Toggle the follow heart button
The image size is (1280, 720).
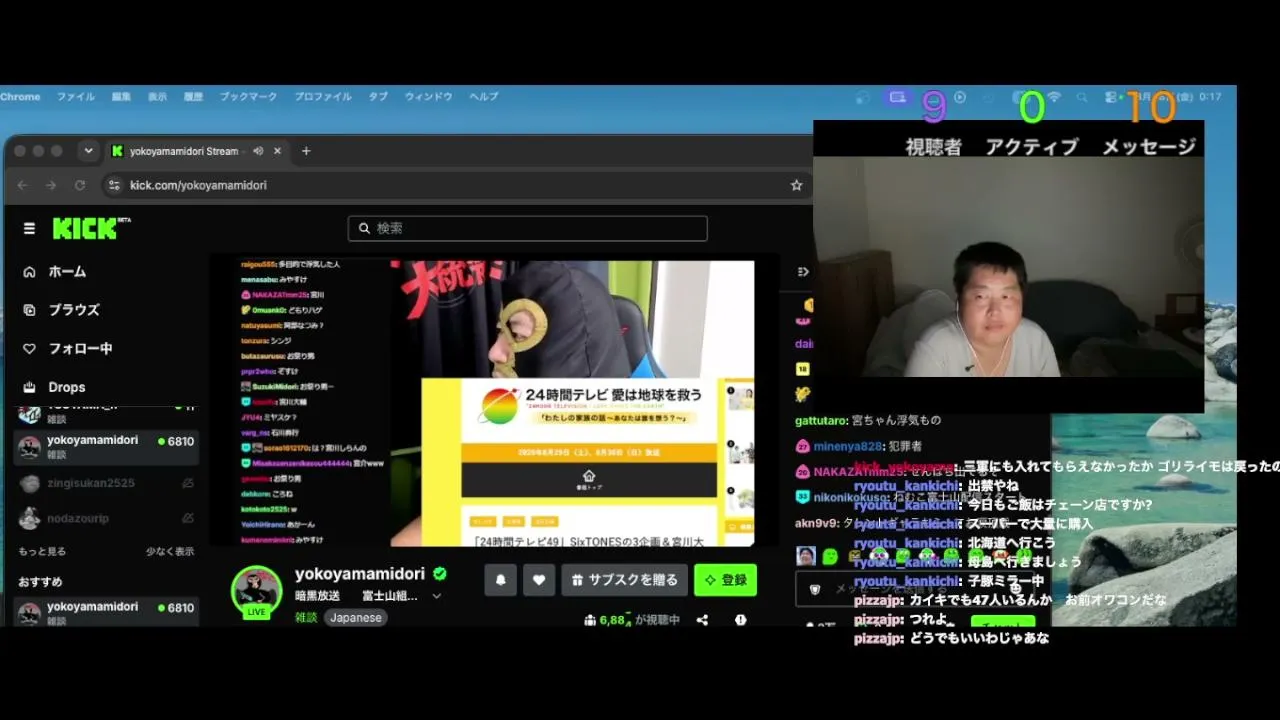tap(539, 580)
